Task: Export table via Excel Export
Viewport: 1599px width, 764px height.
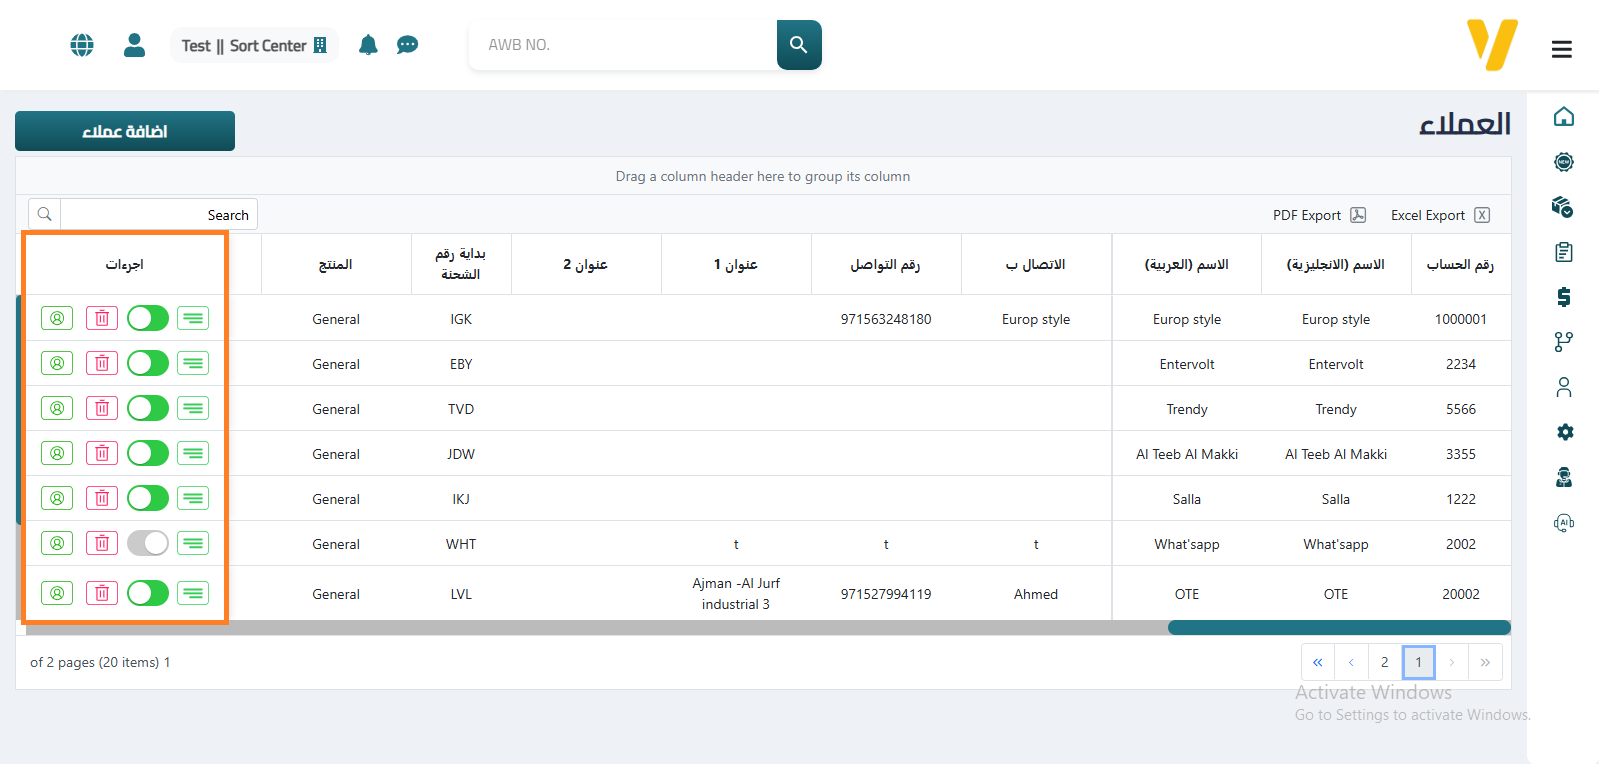Action: tap(1439, 215)
